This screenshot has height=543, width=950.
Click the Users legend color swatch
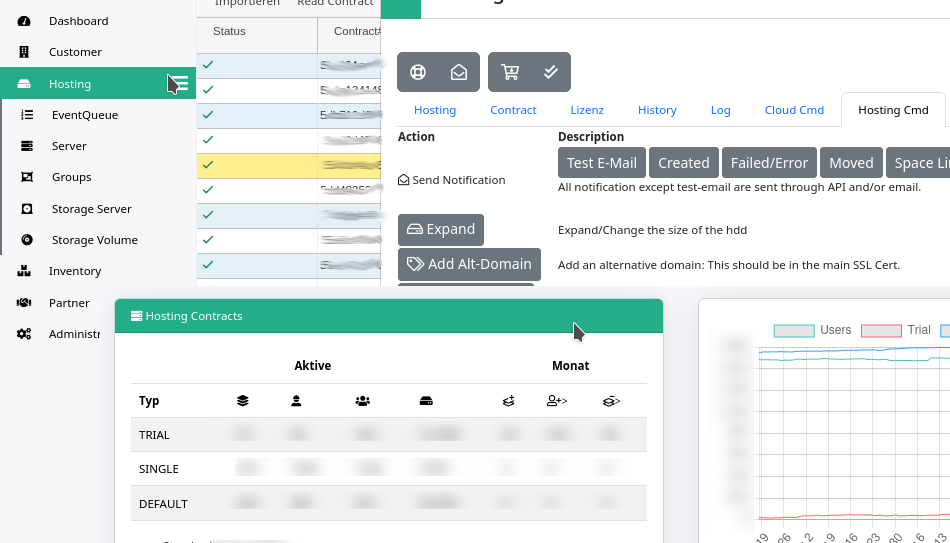(794, 330)
